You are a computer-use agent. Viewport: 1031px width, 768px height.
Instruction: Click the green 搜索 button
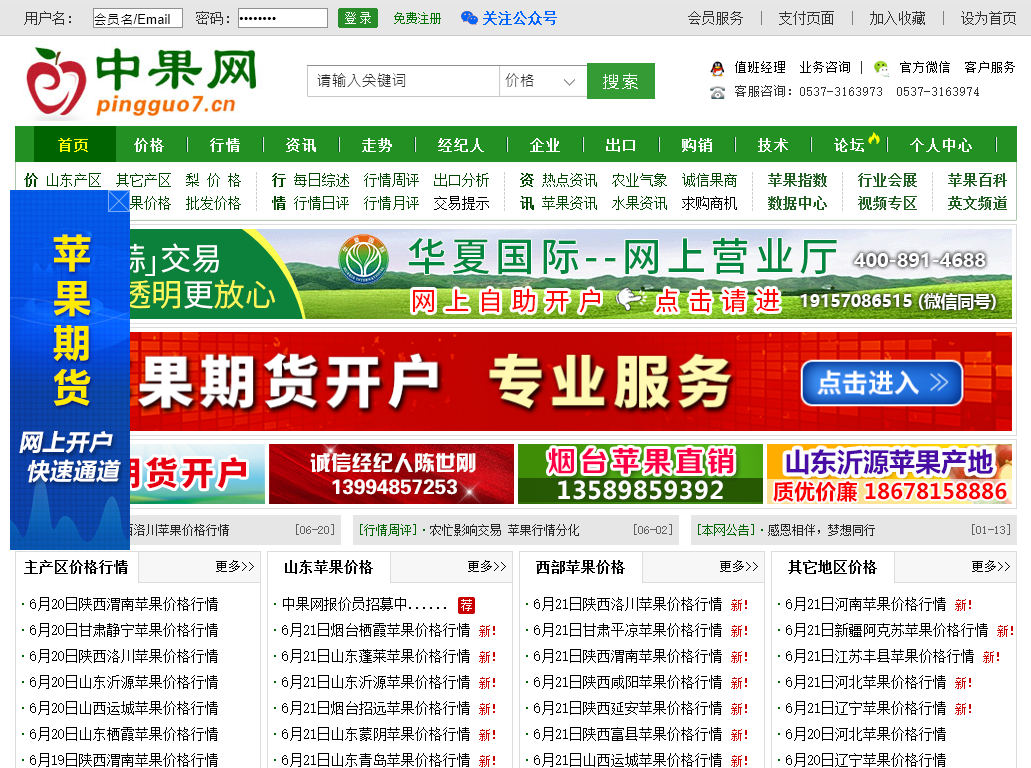click(x=621, y=82)
